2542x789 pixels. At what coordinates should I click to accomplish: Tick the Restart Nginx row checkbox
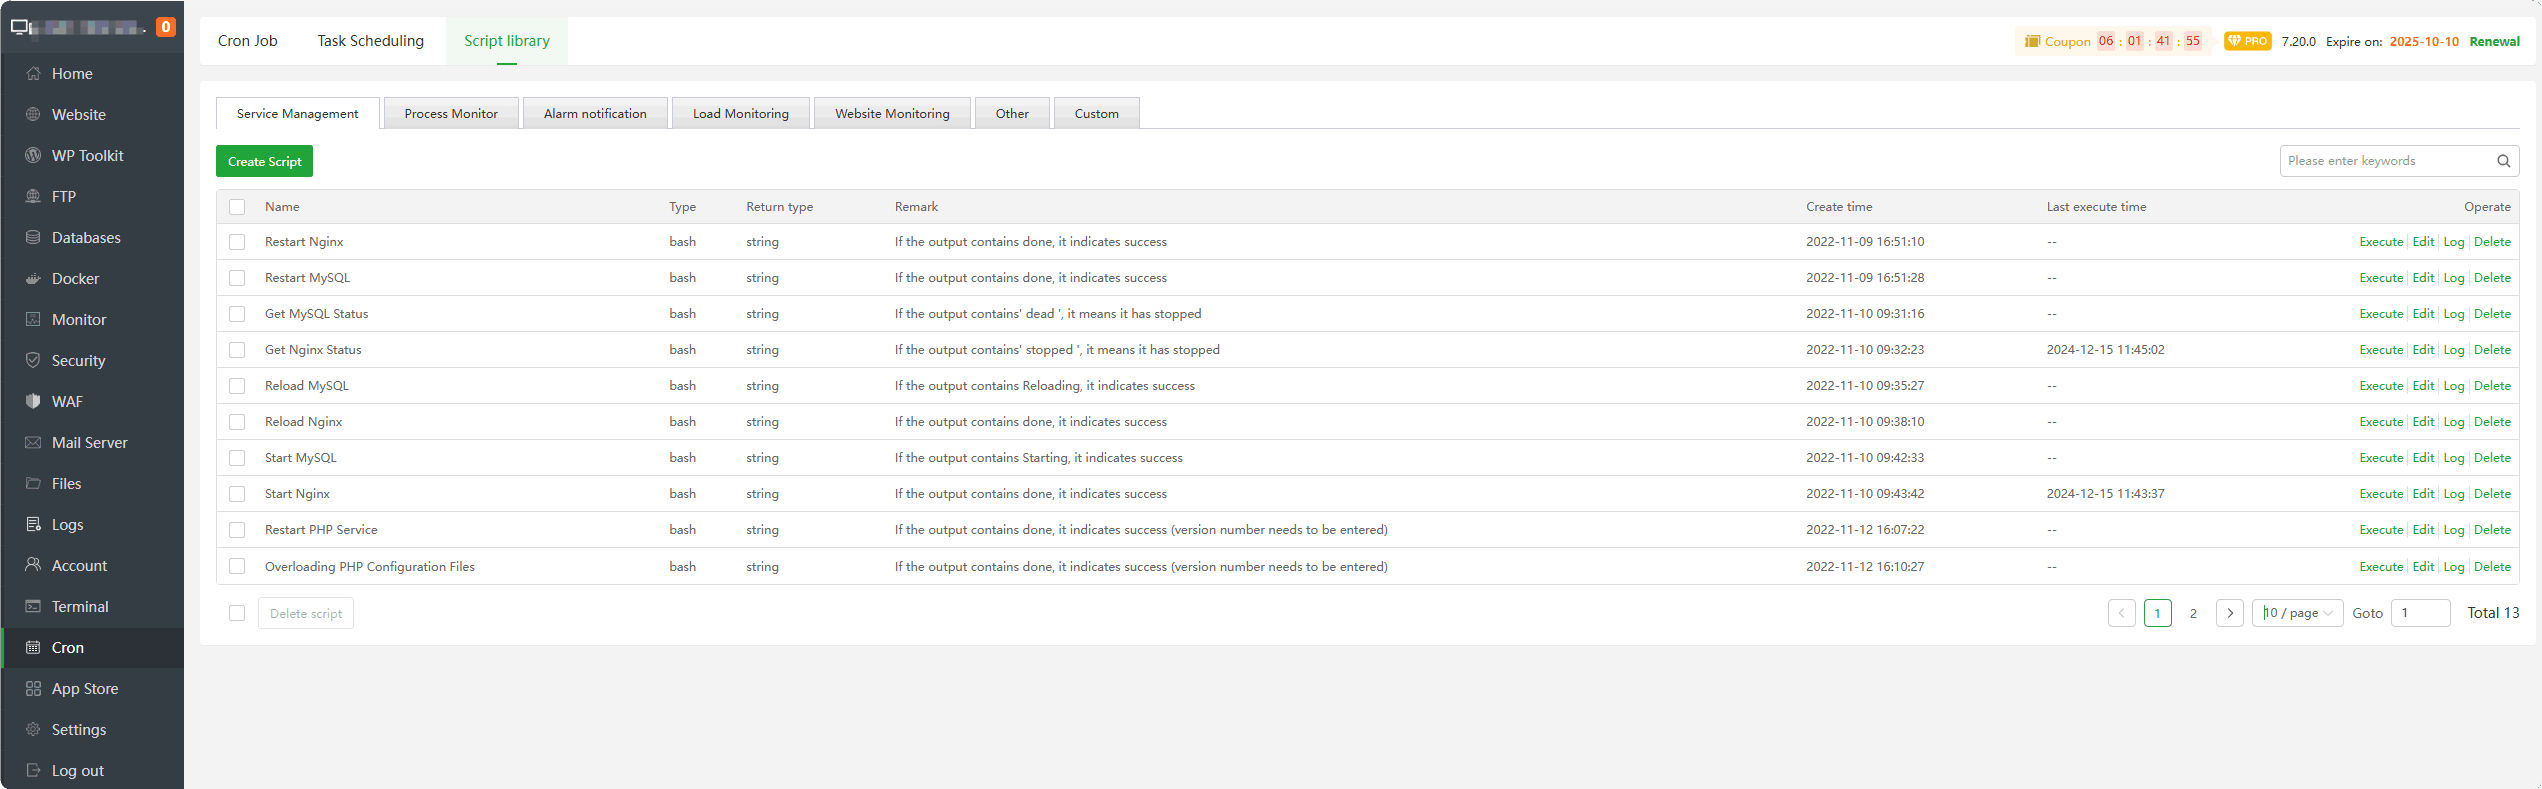click(x=237, y=242)
